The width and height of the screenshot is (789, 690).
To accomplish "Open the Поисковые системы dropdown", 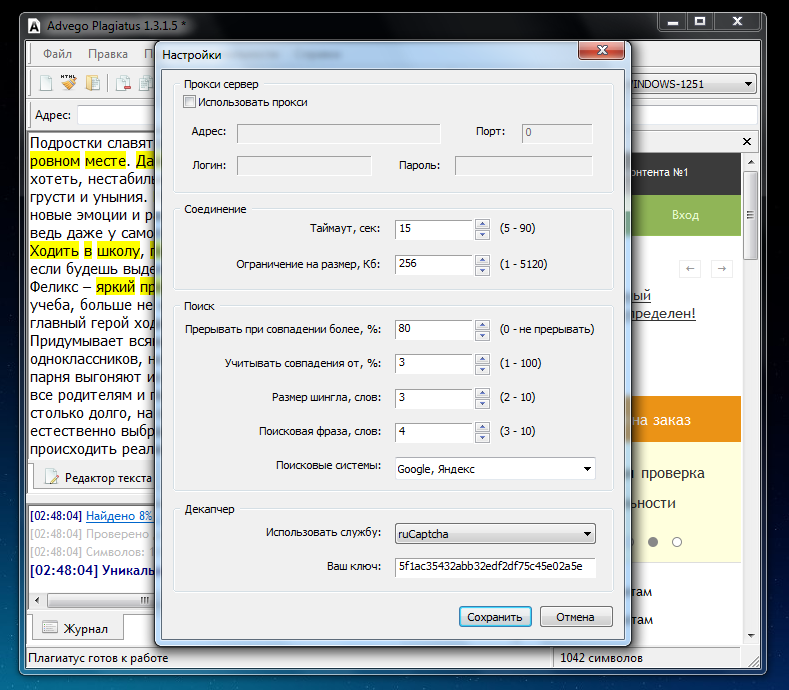I will pyautogui.click(x=586, y=468).
